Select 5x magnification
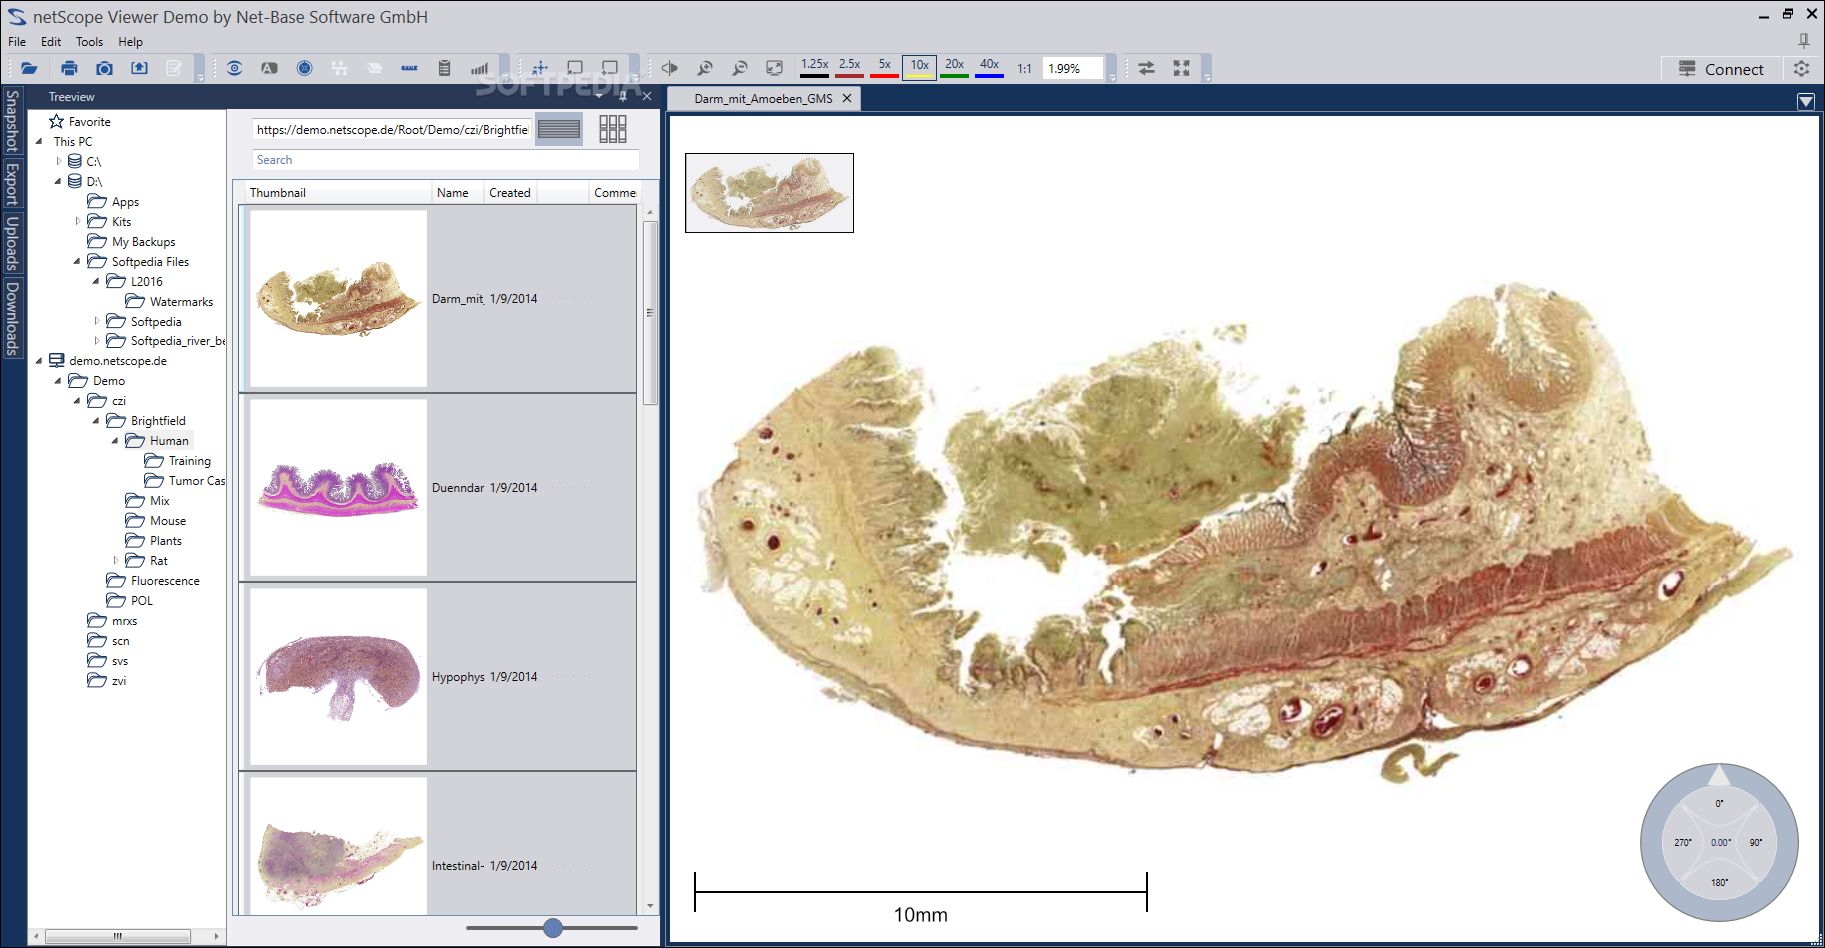The width and height of the screenshot is (1825, 948). [884, 67]
